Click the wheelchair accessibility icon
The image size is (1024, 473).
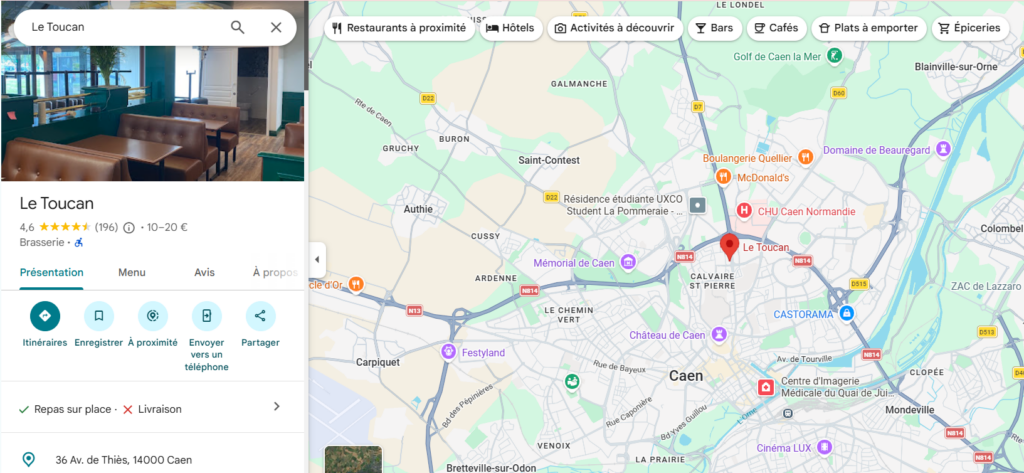tap(78, 242)
